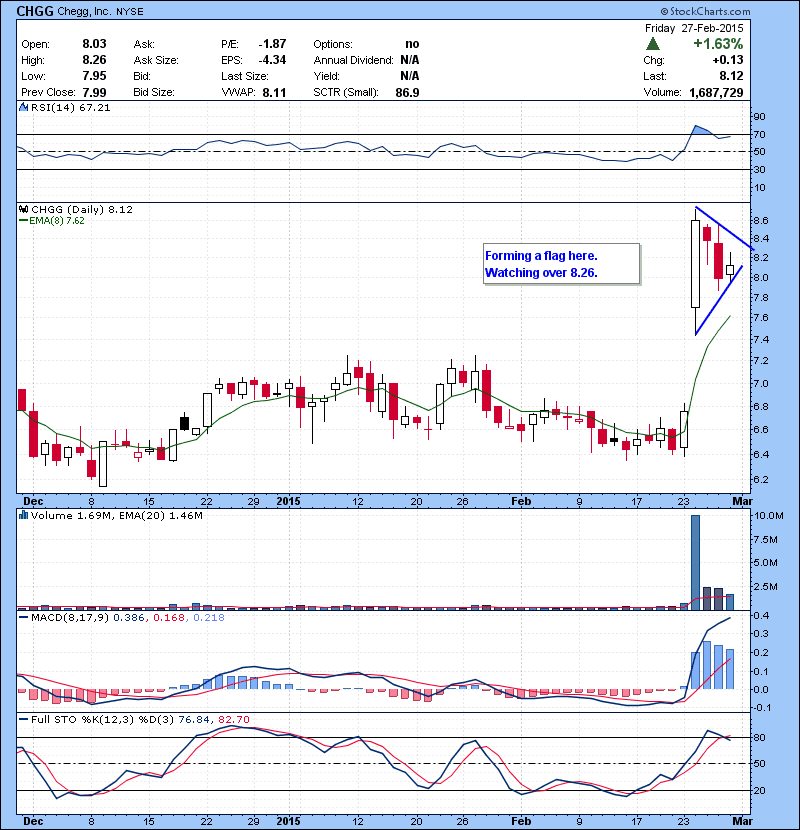Click the VWAP value 8.11
This screenshot has width=800, height=830.
pyautogui.click(x=274, y=93)
